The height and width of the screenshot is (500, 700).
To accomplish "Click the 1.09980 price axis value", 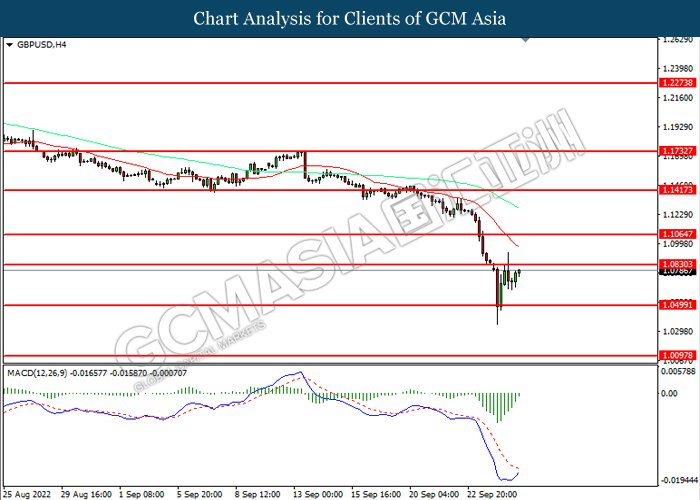I will point(678,244).
